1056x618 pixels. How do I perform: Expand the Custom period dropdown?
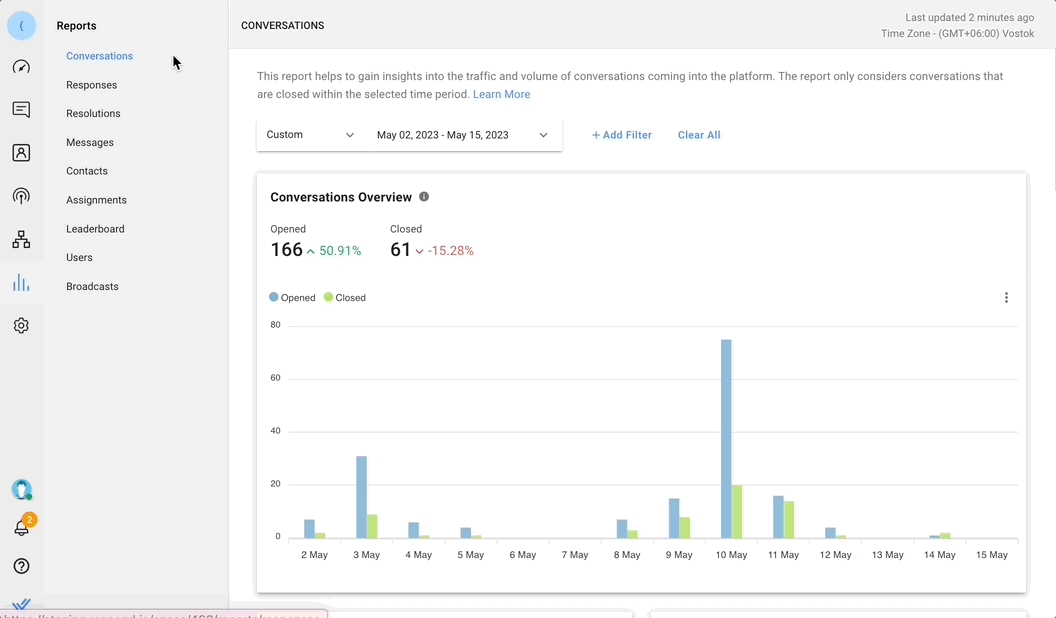tap(311, 135)
